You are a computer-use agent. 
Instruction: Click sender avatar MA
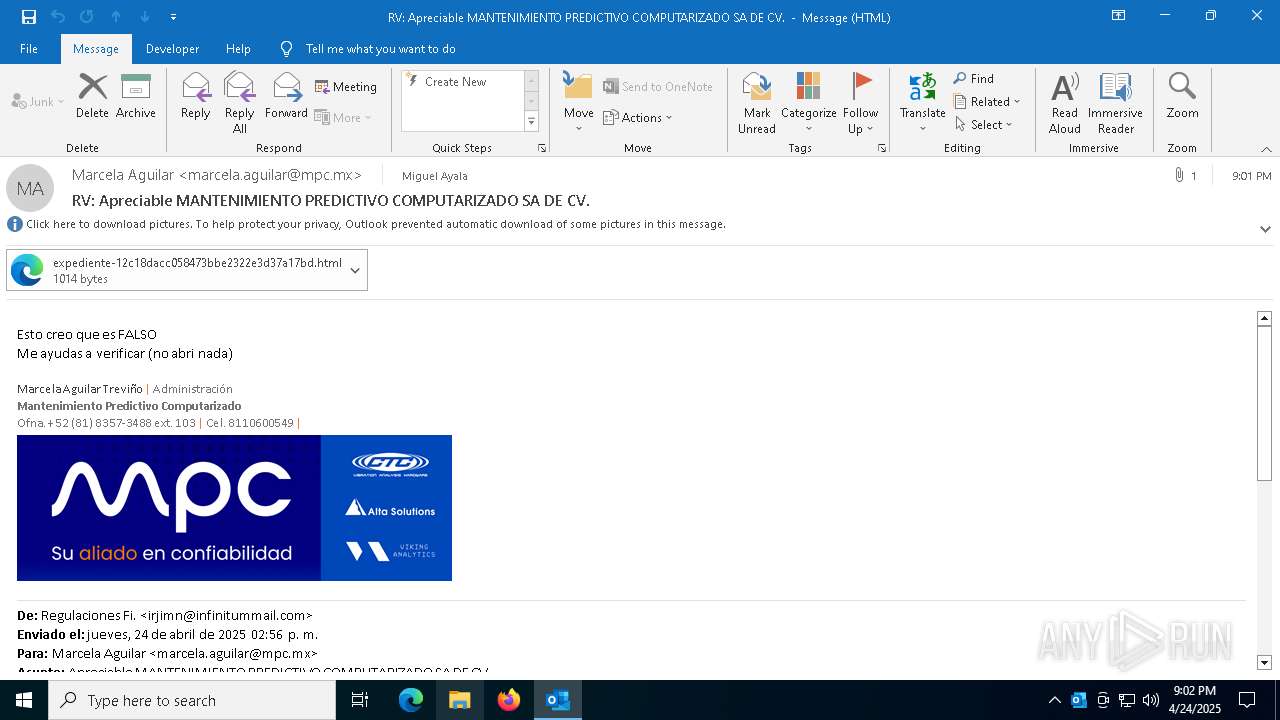click(x=30, y=188)
